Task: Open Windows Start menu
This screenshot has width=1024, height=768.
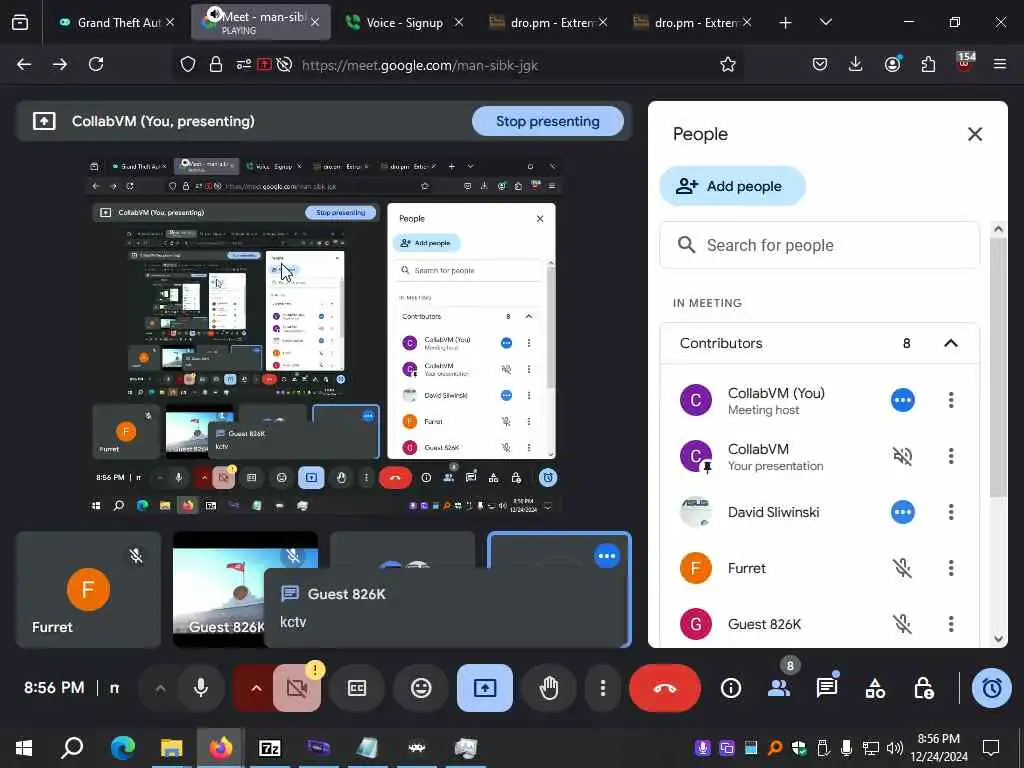Action: click(24, 748)
